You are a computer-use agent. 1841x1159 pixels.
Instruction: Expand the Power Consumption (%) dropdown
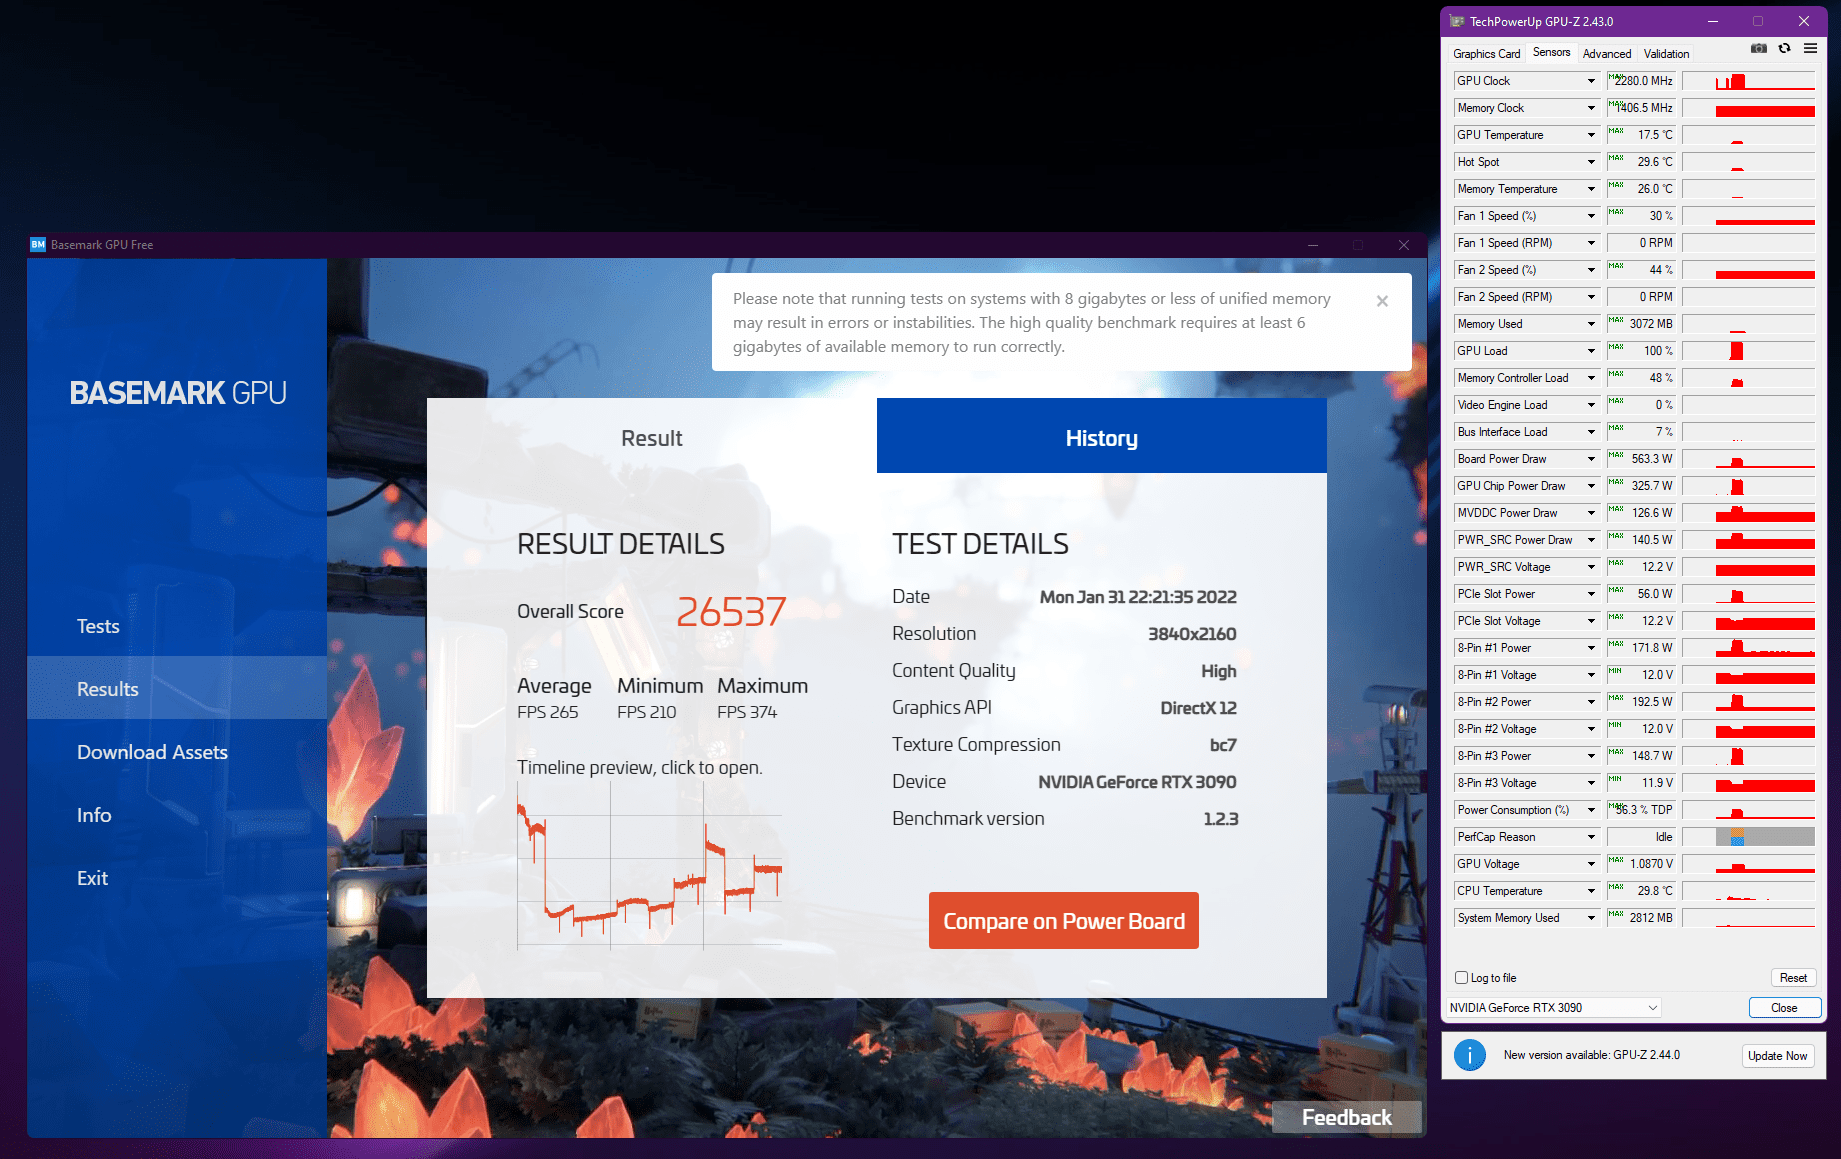tap(1591, 810)
